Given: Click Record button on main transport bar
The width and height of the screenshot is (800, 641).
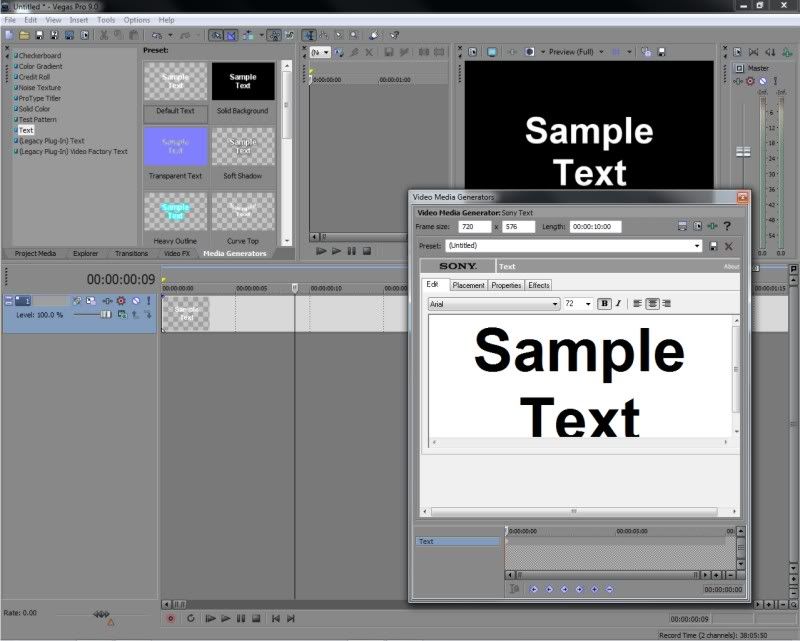Looking at the screenshot, I should click(171, 619).
